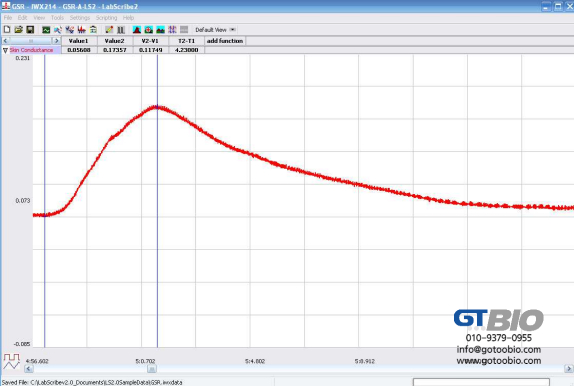Click the 5:4.802 time axis label
Image resolution: width=574 pixels, height=386 pixels.
[x=255, y=361]
